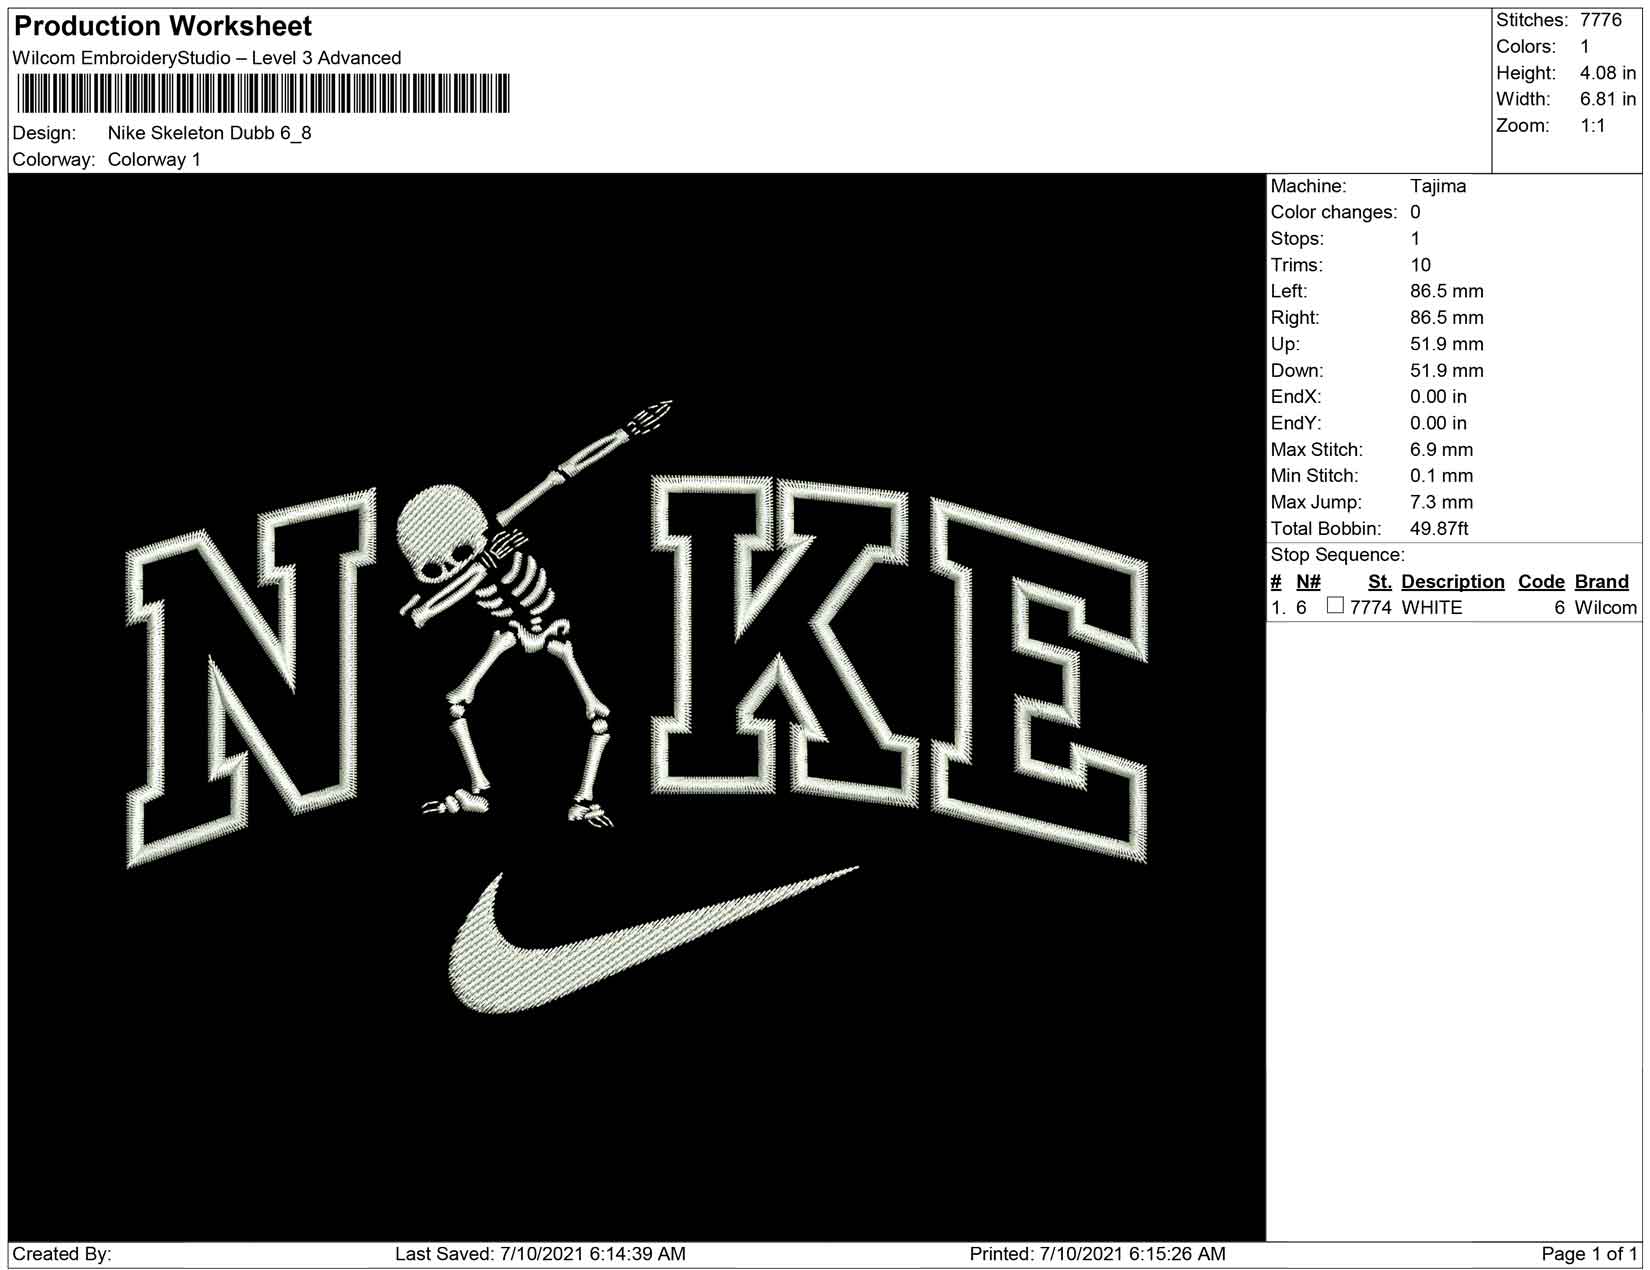The height and width of the screenshot is (1270, 1650).
Task: Click the Min Stitch value 0.1 mm
Action: (1441, 476)
